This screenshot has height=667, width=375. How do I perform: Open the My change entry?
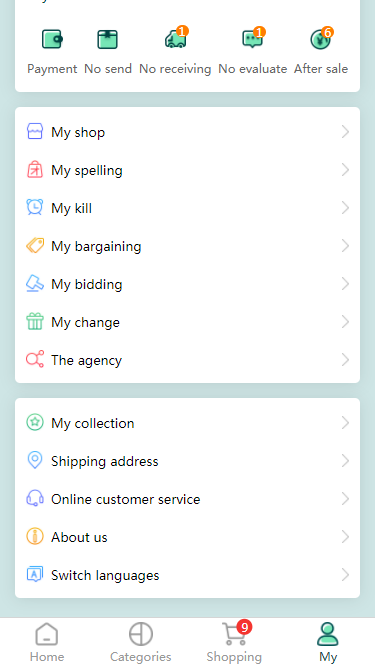[x=188, y=322]
